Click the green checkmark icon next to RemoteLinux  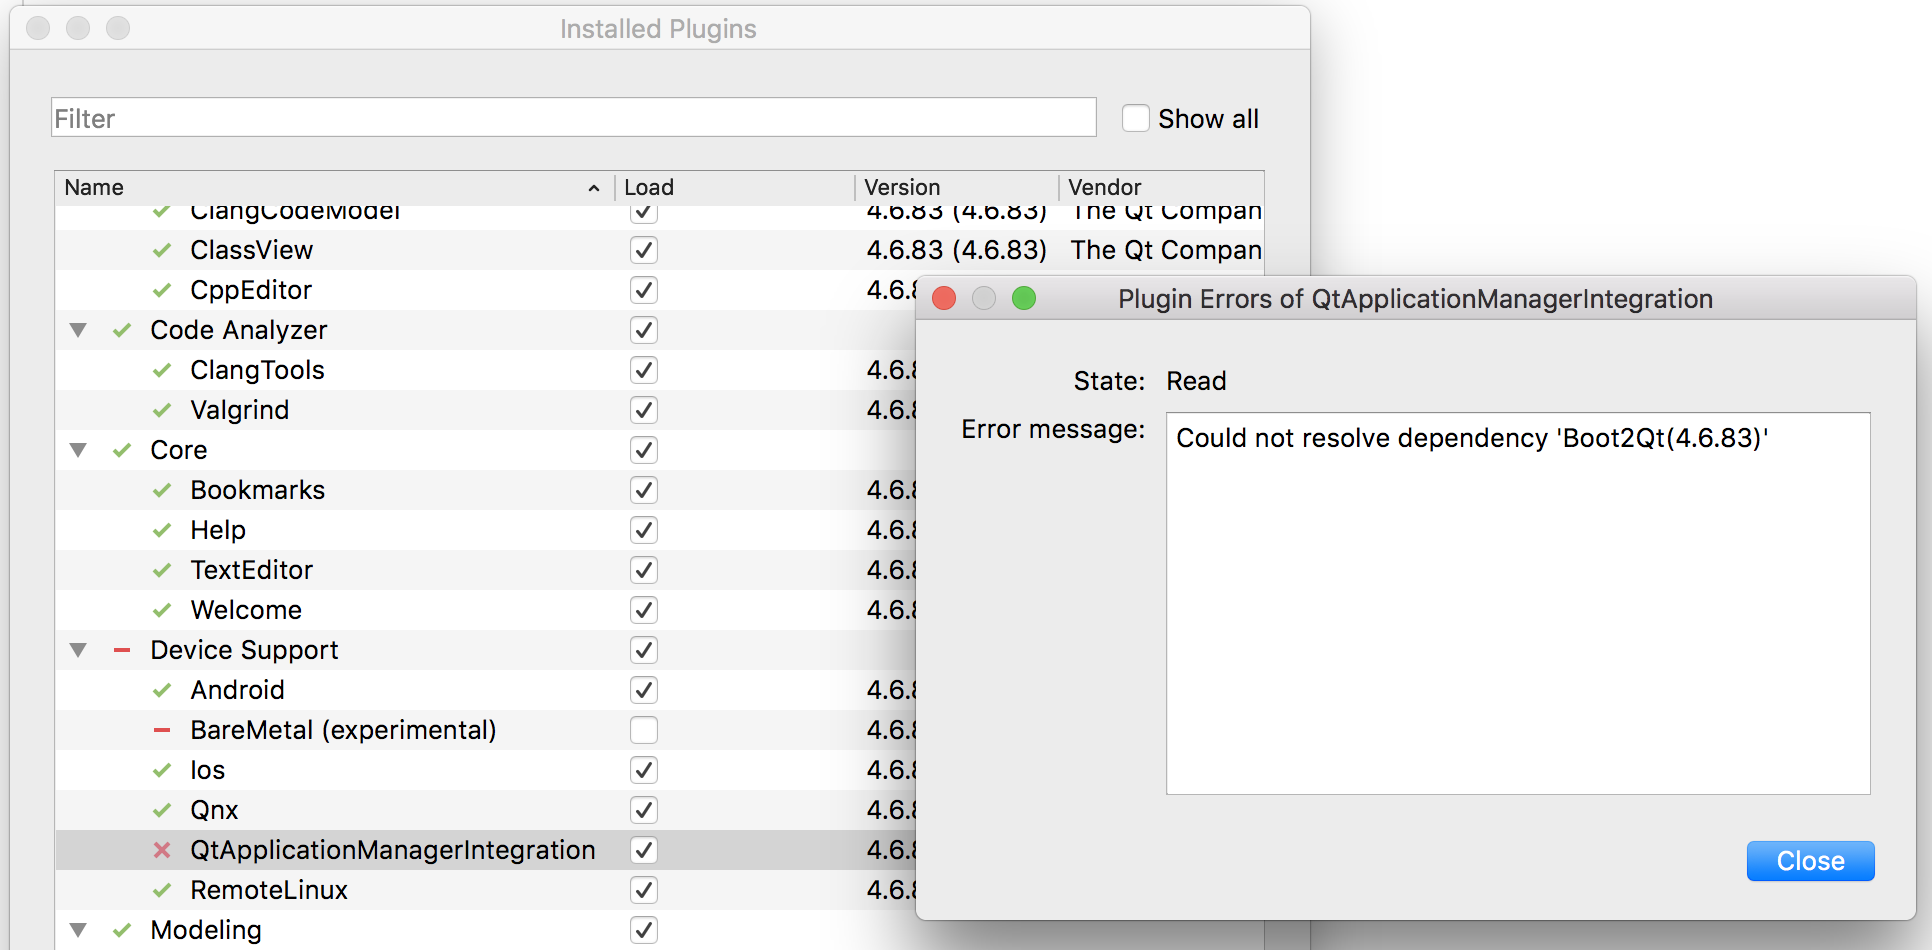tap(161, 890)
